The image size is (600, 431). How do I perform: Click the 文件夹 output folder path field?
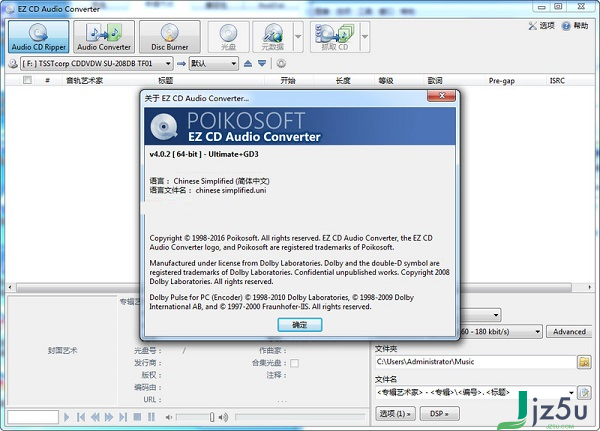coord(474,362)
